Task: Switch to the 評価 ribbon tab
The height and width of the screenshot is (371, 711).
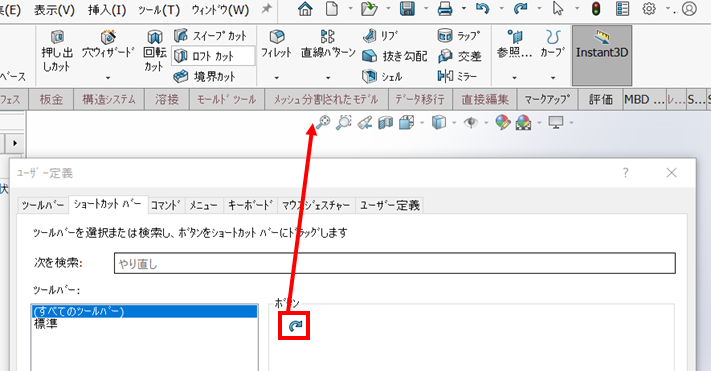Action: click(x=601, y=99)
